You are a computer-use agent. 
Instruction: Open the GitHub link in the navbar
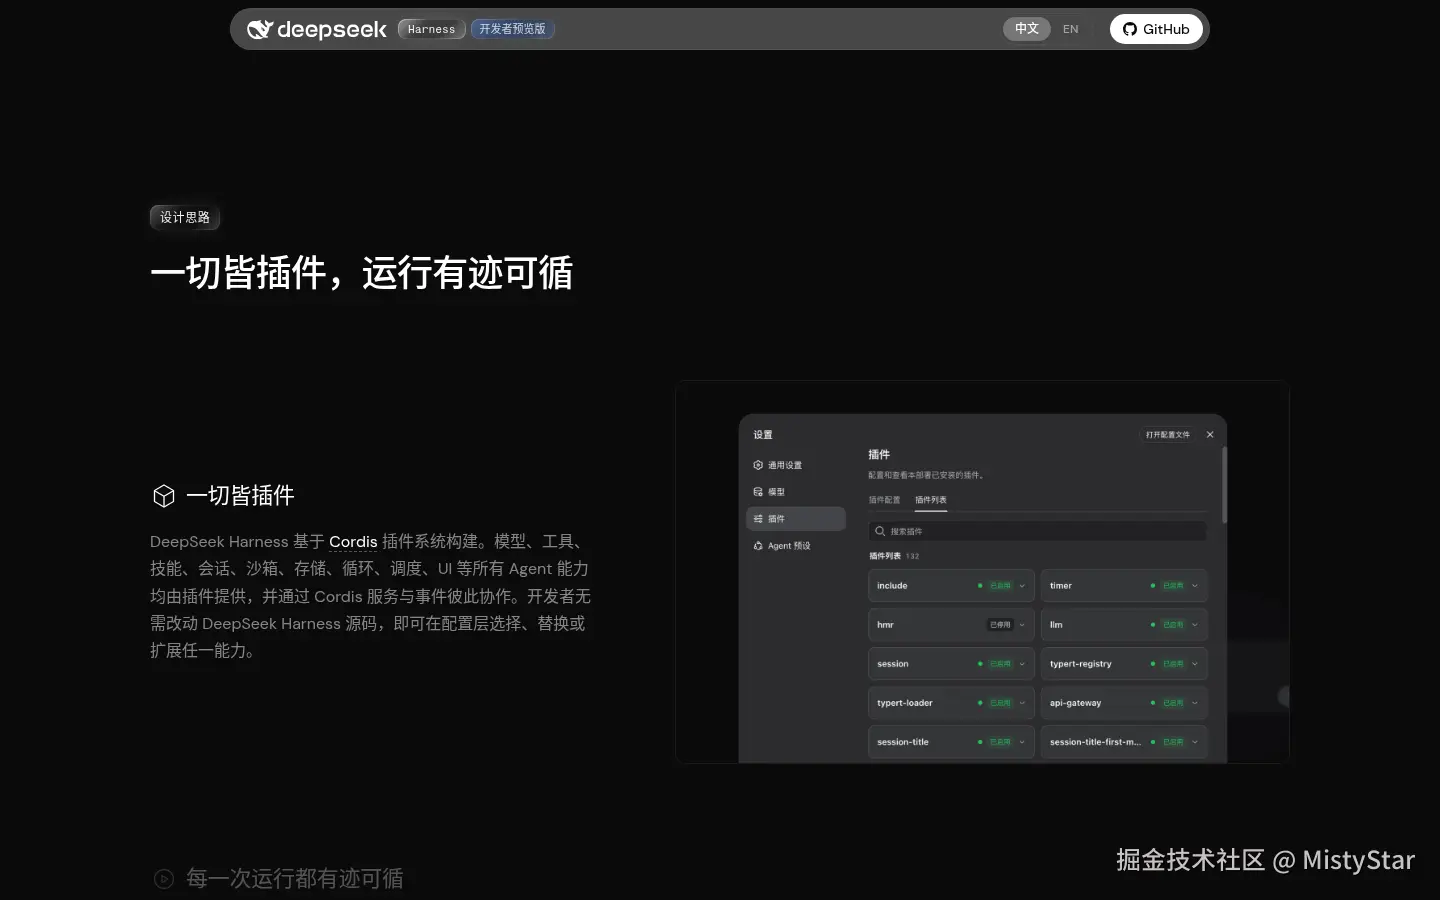1156,29
